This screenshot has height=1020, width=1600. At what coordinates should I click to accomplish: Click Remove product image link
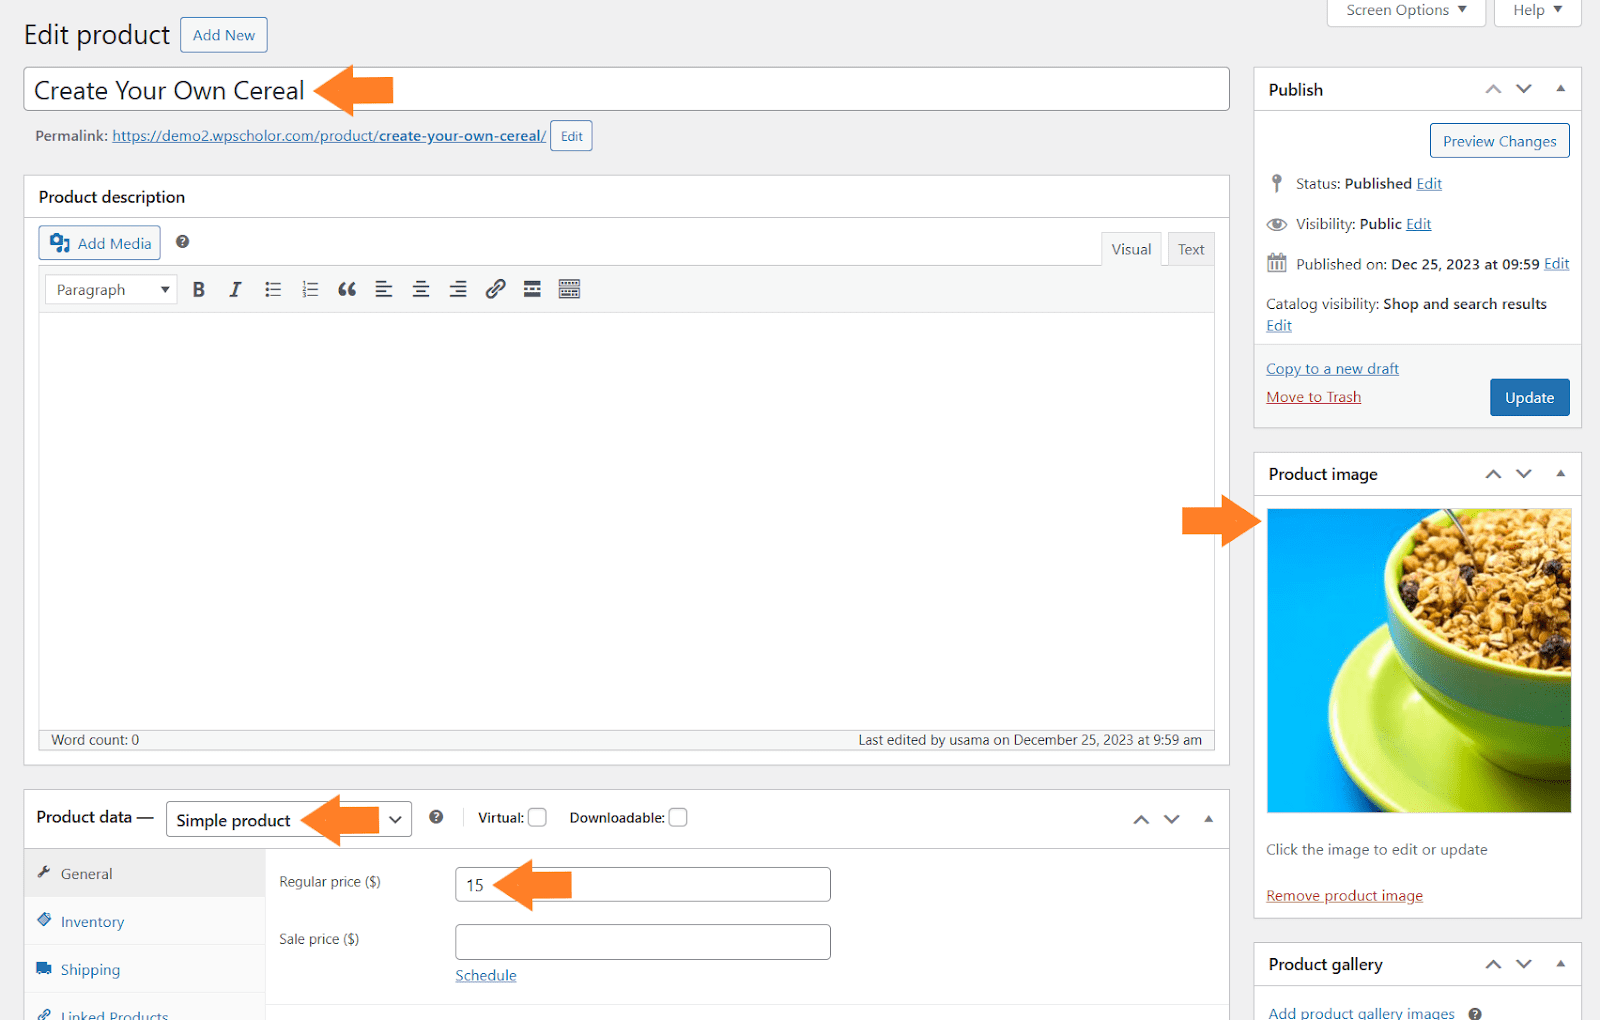(1344, 896)
